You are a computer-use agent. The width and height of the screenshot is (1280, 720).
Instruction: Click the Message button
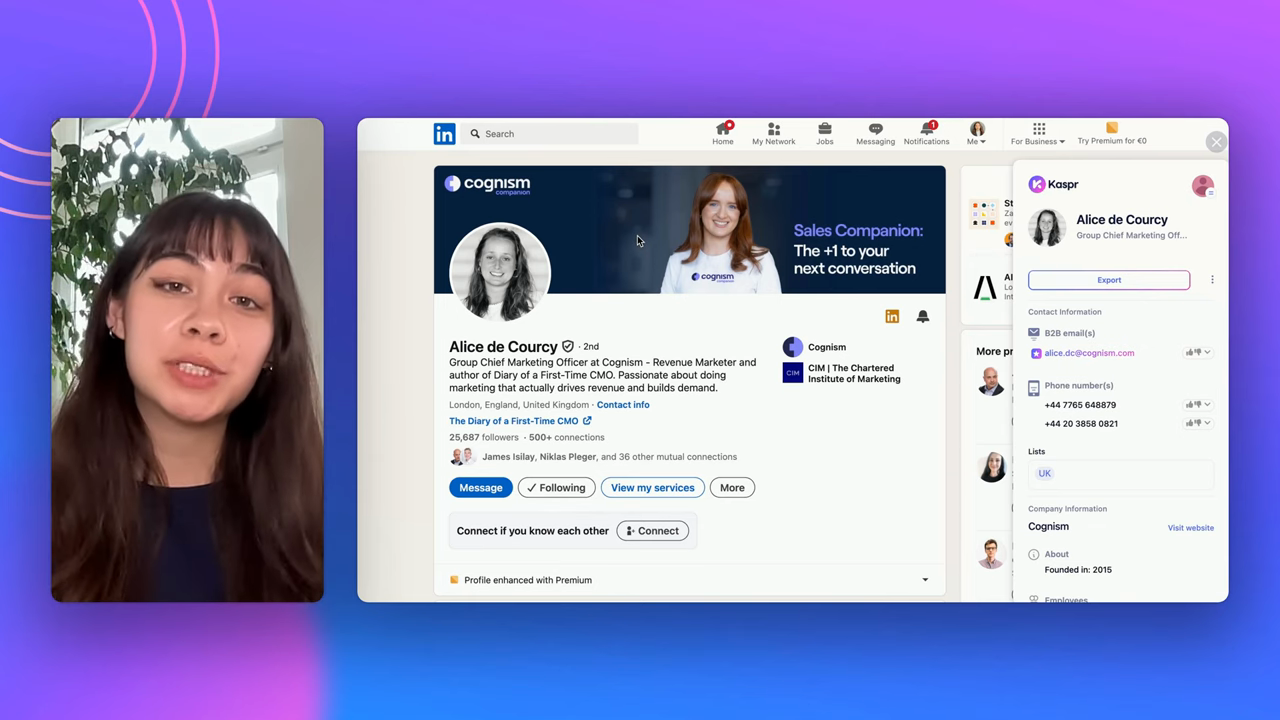click(x=481, y=488)
